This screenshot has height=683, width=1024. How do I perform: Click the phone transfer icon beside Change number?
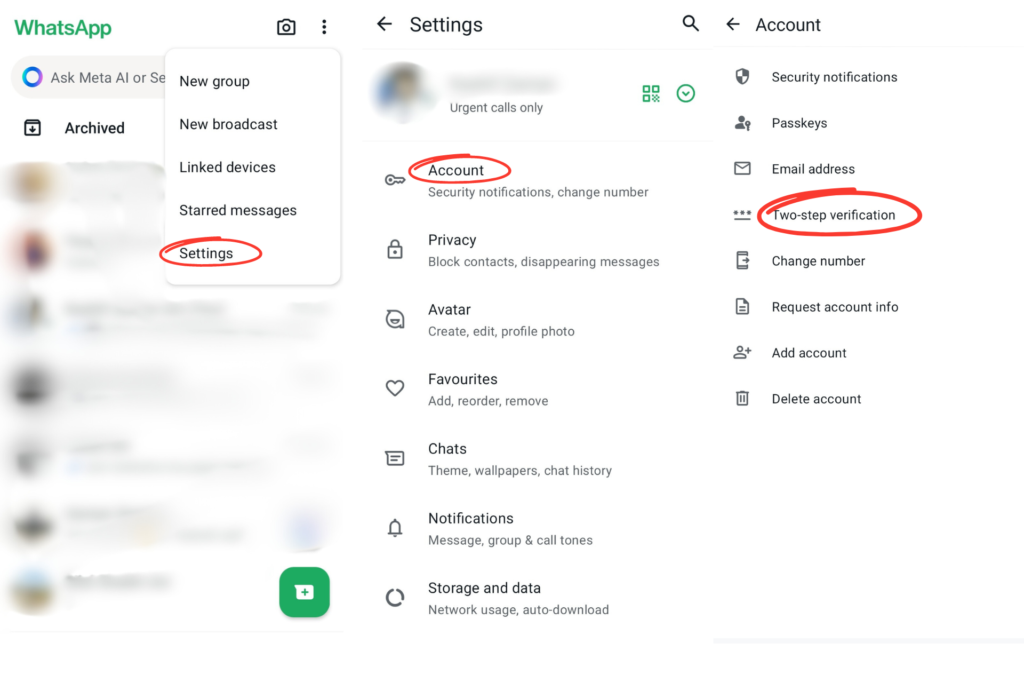(742, 261)
